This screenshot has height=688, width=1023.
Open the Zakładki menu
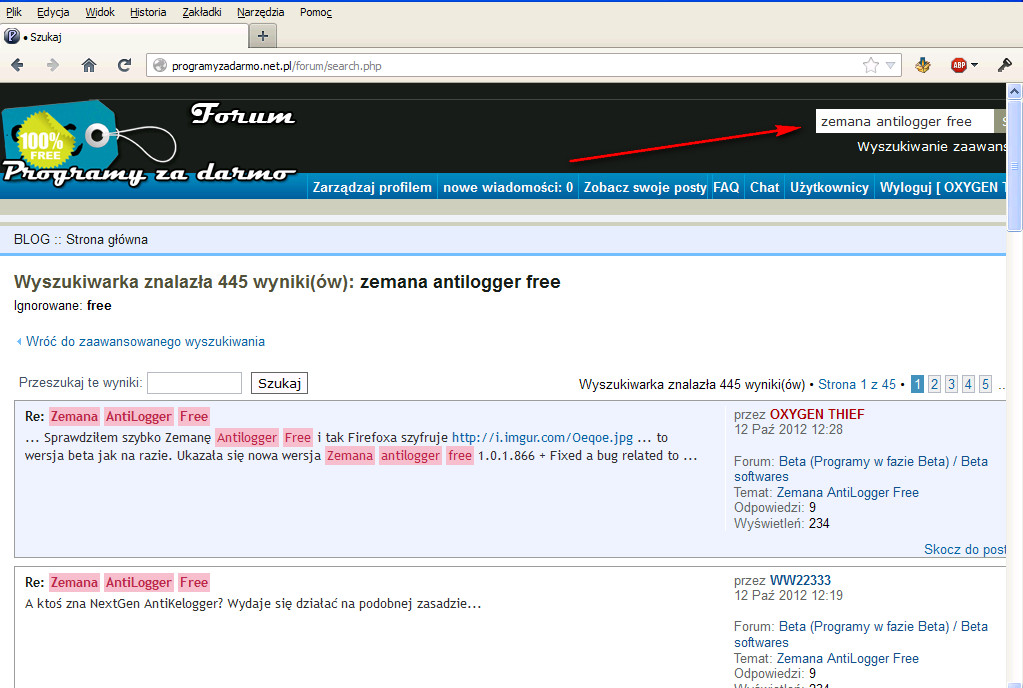point(202,12)
